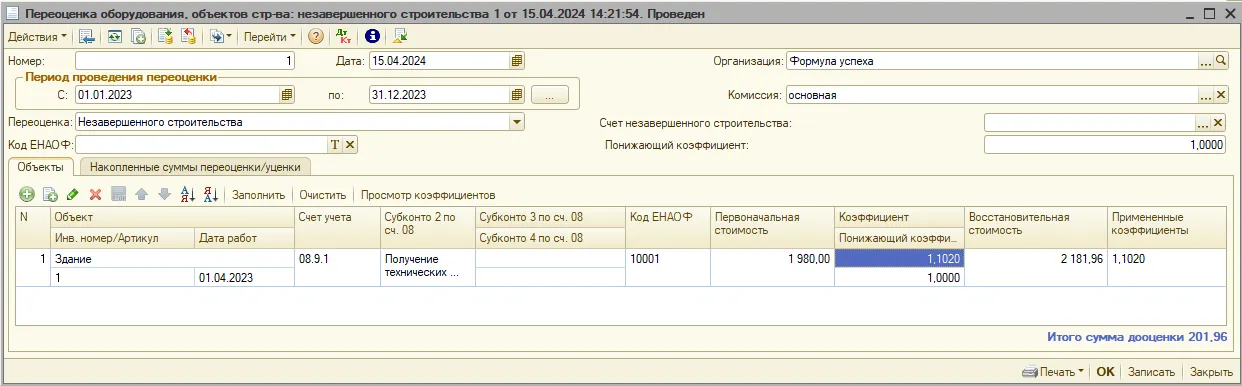Image resolution: width=1242 pixels, height=386 pixels.
Task: Click the Записать button
Action: coord(1151,371)
